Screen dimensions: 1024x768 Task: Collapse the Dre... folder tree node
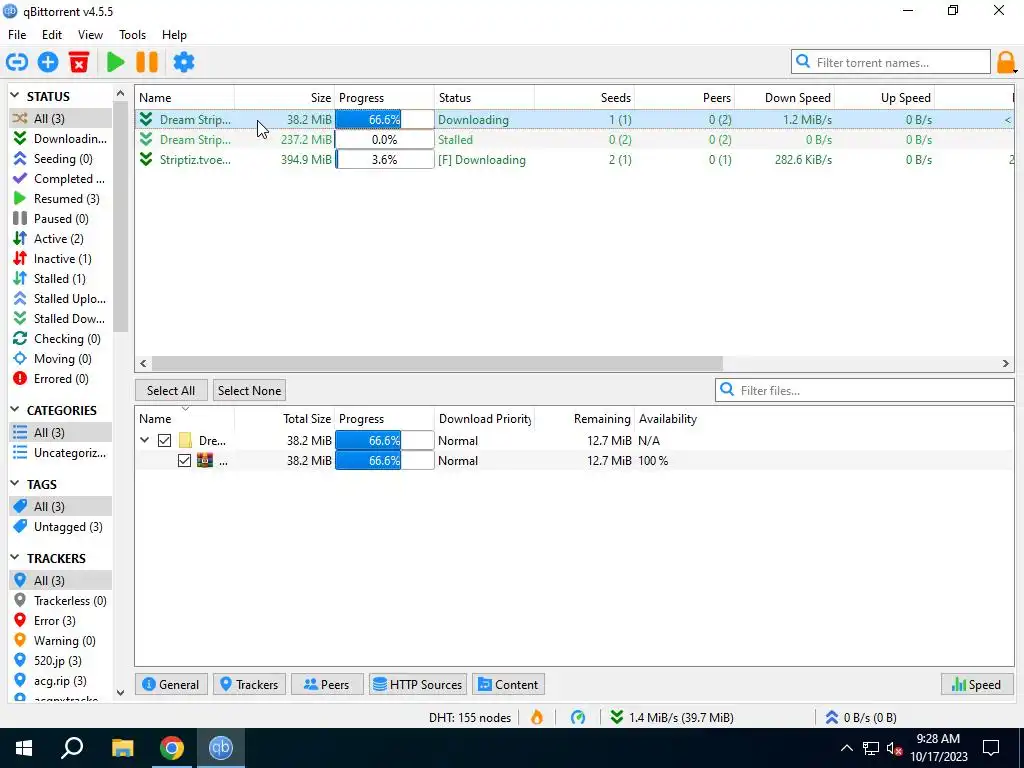tap(145, 441)
